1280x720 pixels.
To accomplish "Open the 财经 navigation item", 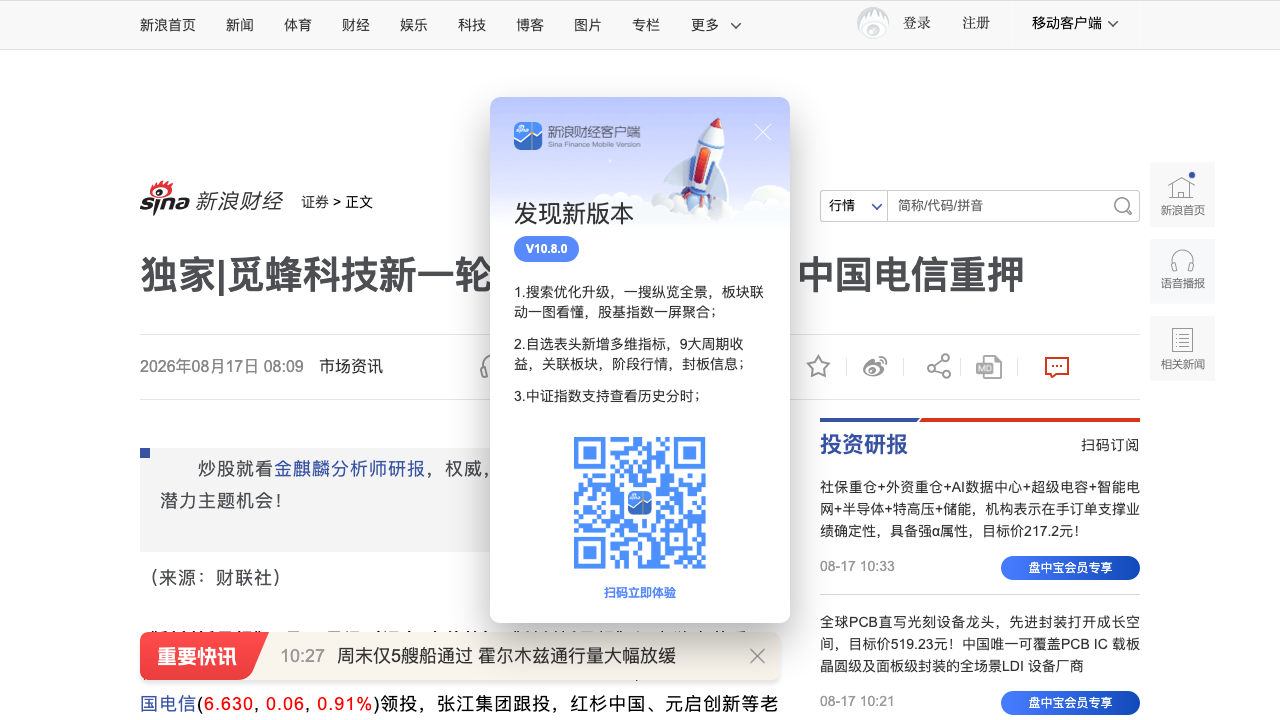I will click(356, 25).
